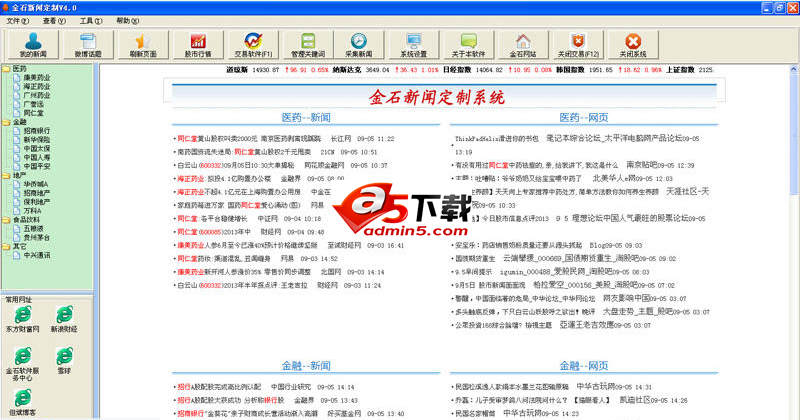Open 系统设置 system settings
Image resolution: width=804 pixels, height=420 pixels.
pos(414,45)
